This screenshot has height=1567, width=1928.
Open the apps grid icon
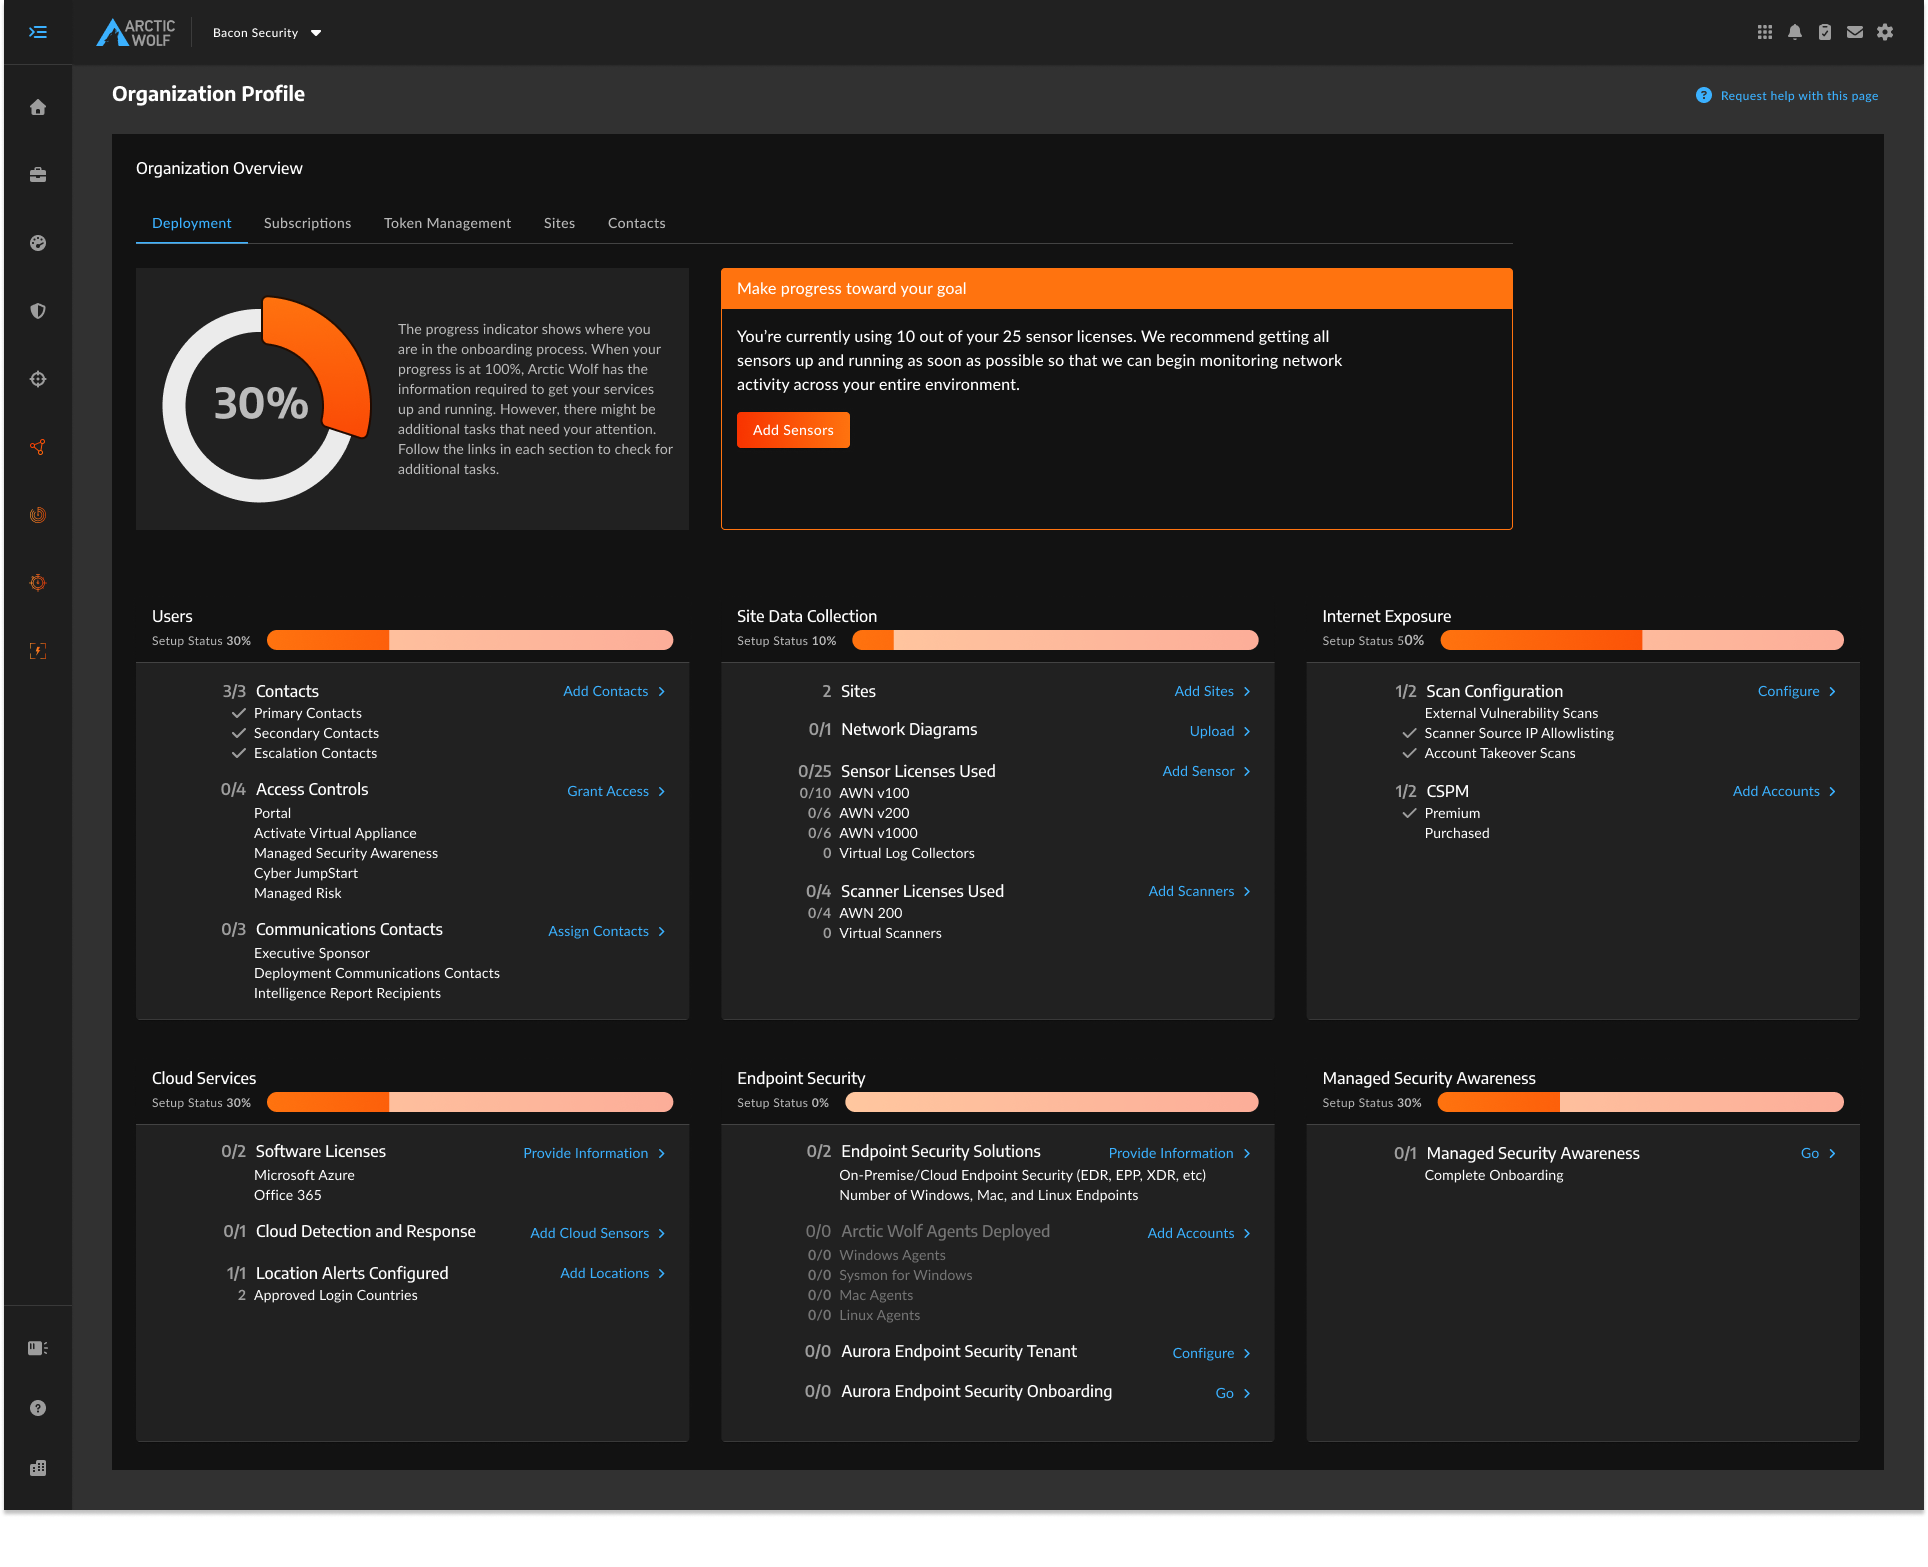pos(1765,32)
